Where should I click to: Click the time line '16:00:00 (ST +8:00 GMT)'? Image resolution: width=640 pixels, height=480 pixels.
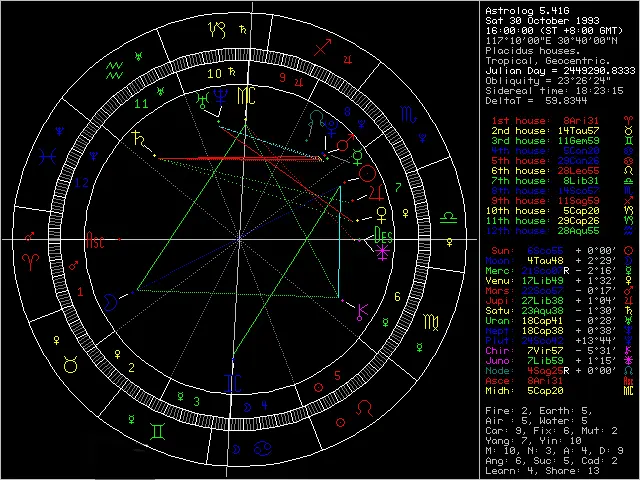(554, 31)
